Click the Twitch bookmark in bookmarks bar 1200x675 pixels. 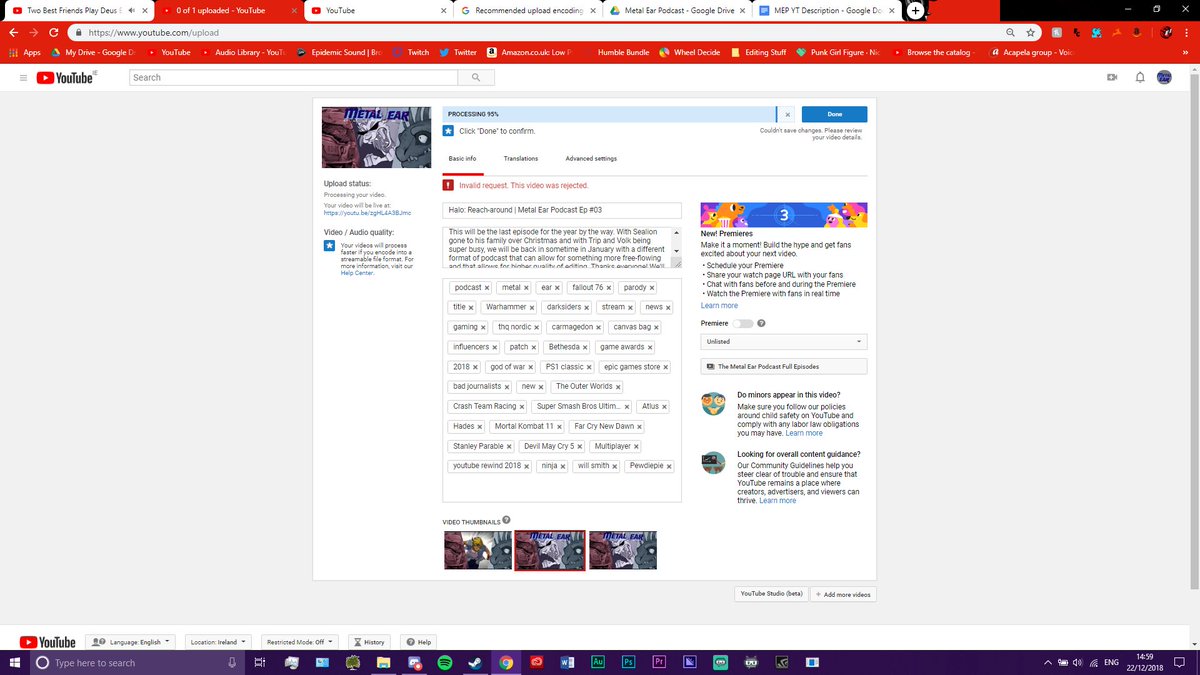(x=411, y=52)
